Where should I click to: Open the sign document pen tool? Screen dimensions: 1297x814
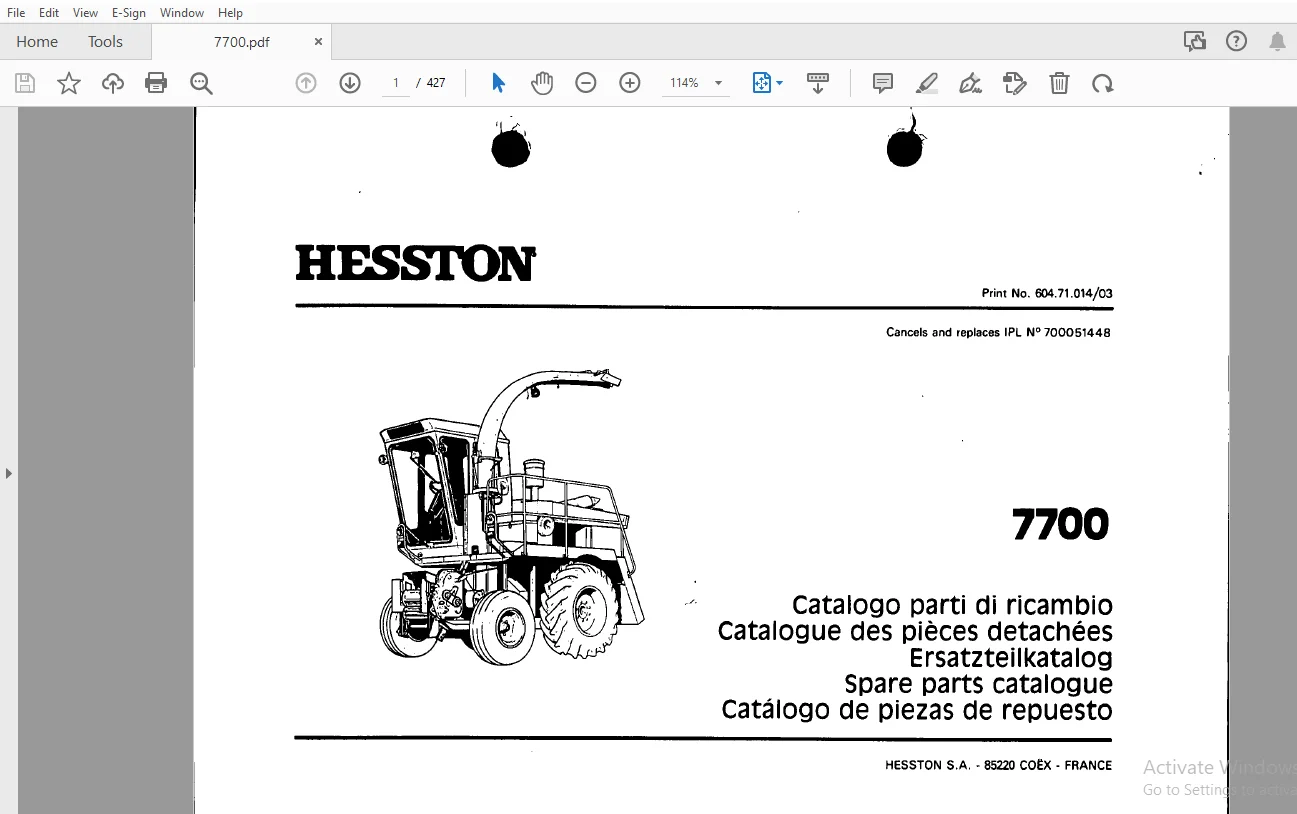(x=970, y=83)
